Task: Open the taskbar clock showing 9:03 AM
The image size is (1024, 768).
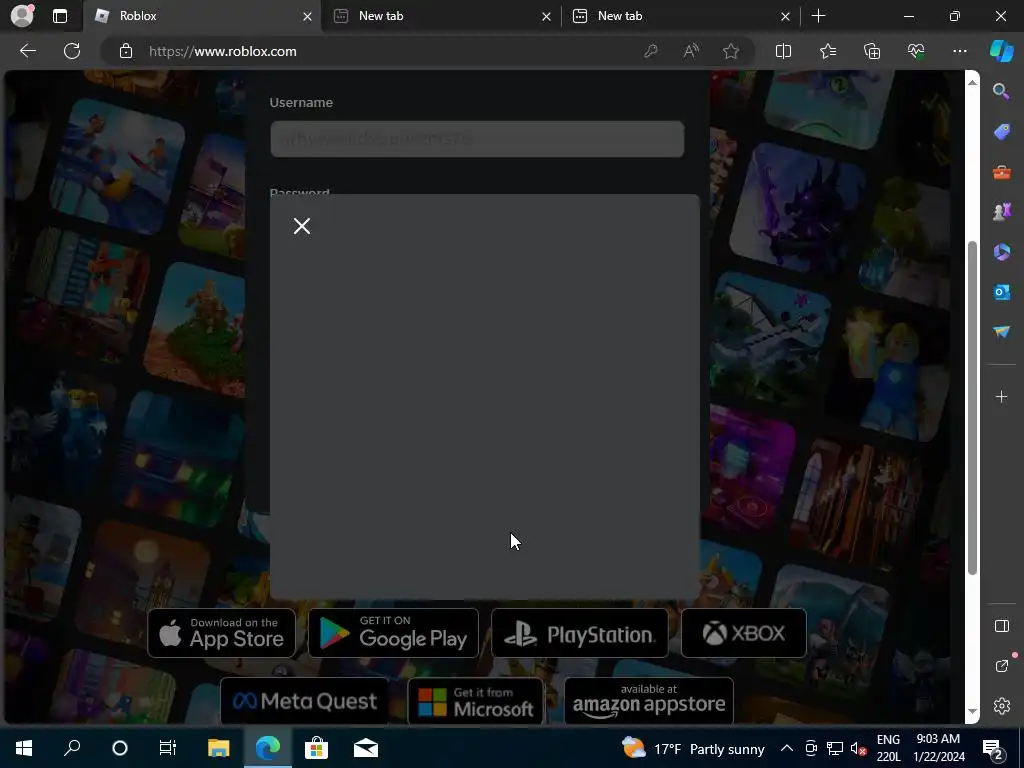Action: pyautogui.click(x=940, y=748)
